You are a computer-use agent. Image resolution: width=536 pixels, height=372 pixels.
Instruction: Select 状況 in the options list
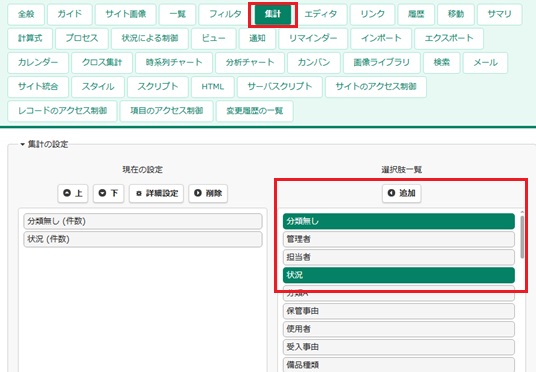tap(399, 275)
